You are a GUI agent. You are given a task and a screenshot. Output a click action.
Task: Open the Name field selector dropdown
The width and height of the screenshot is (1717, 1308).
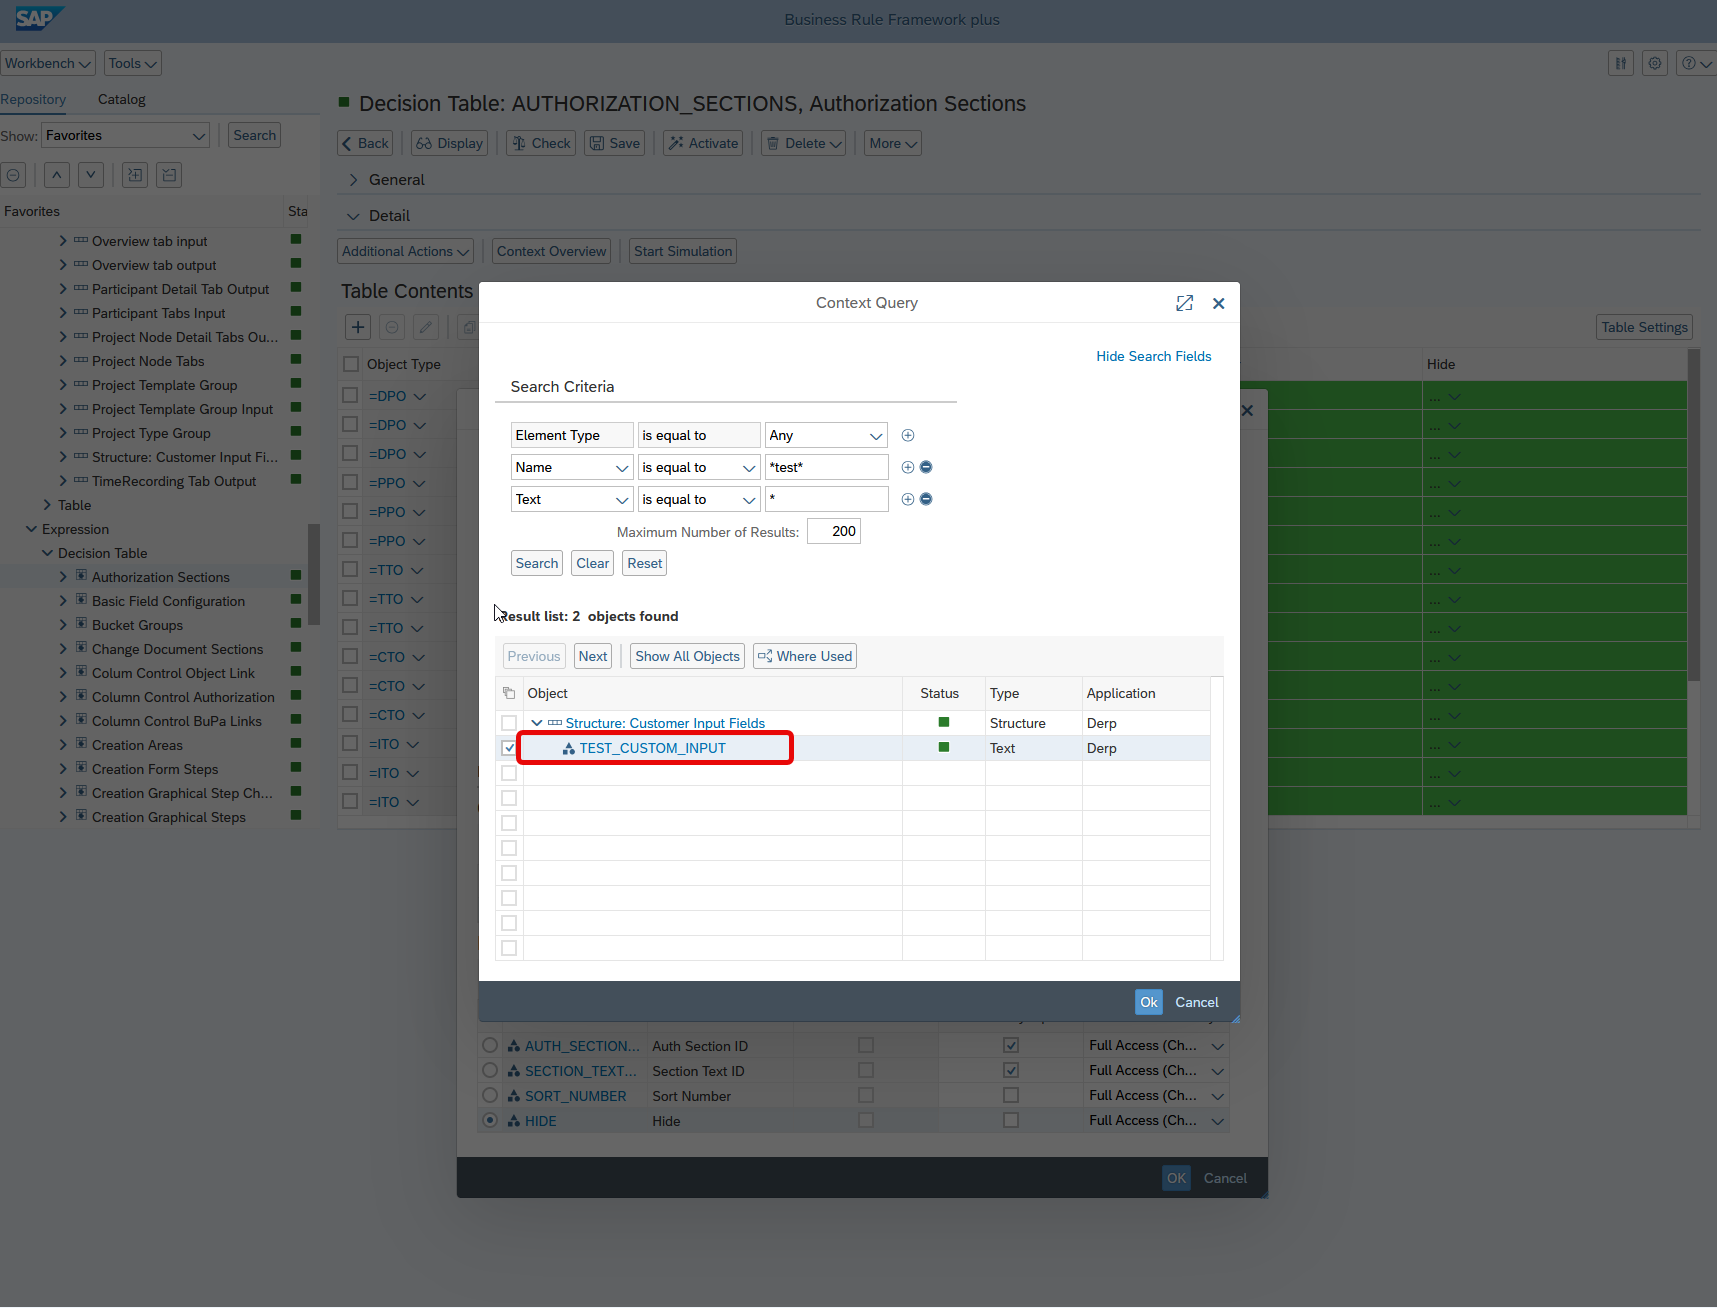[621, 468]
